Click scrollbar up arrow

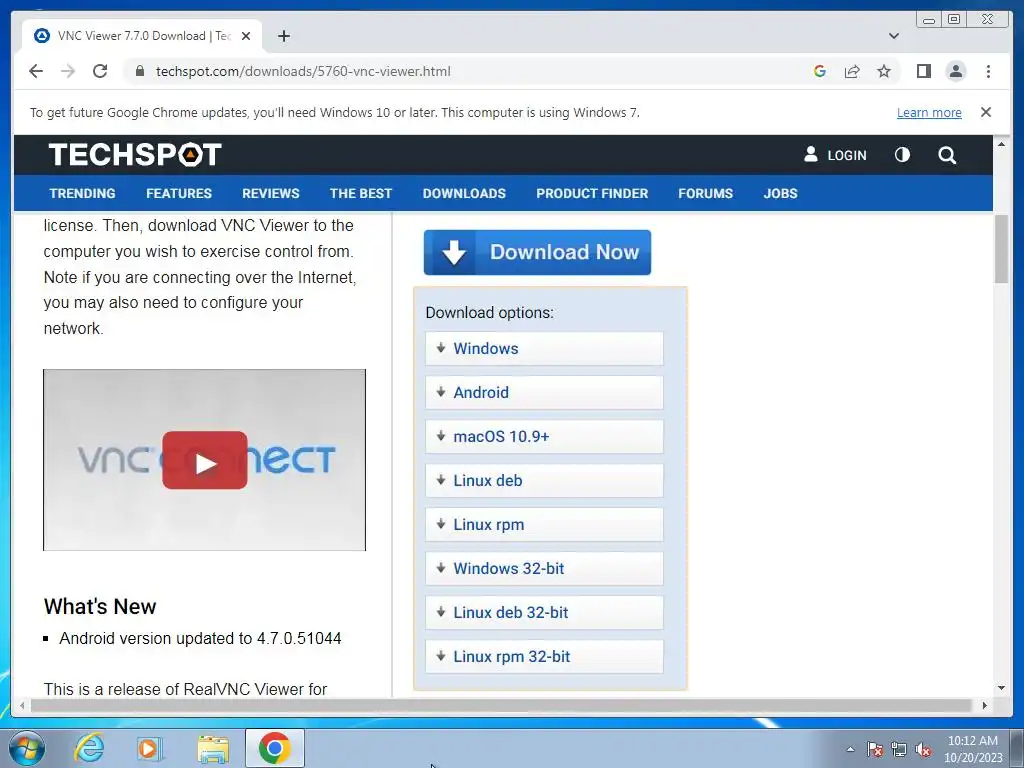click(1001, 143)
